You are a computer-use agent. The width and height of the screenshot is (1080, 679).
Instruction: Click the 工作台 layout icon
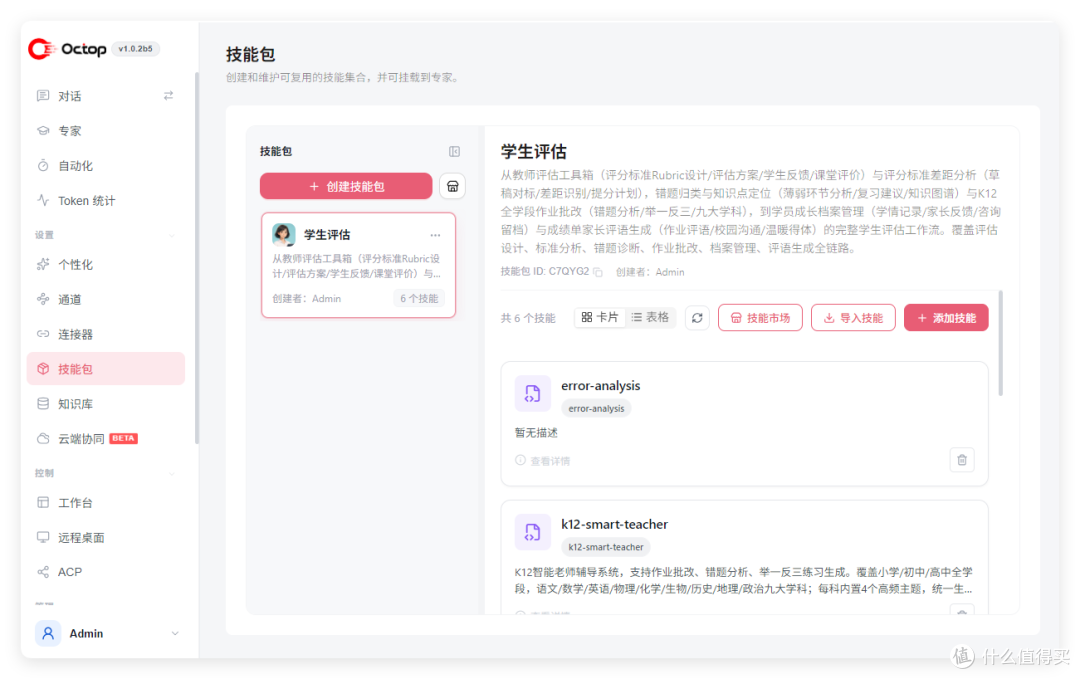coord(43,502)
